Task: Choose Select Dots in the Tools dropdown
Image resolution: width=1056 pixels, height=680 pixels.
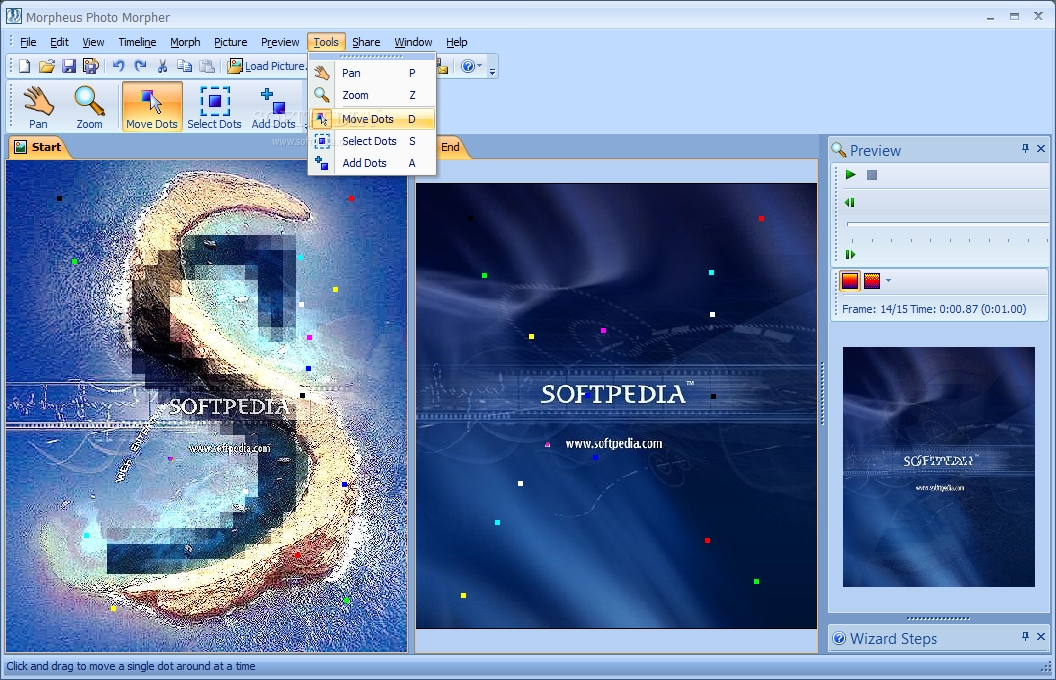Action: pyautogui.click(x=372, y=141)
